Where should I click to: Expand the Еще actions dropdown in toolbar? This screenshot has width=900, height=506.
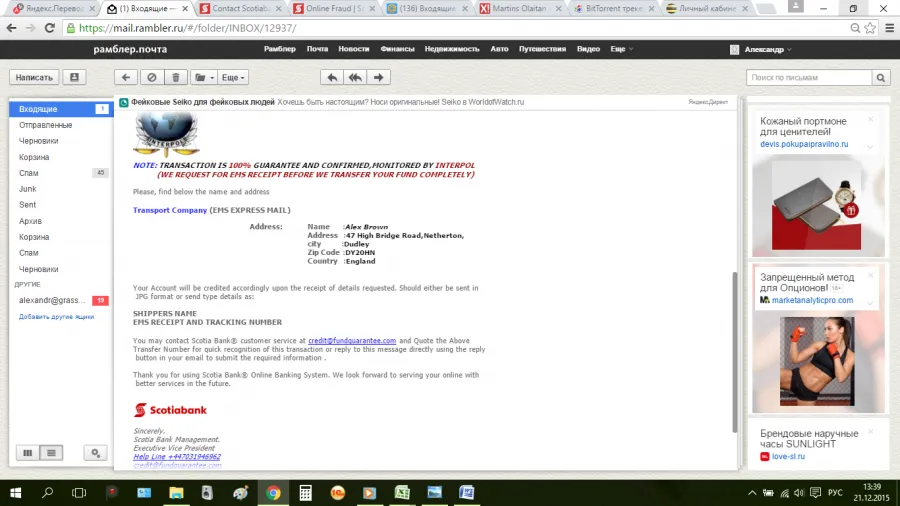tap(232, 77)
